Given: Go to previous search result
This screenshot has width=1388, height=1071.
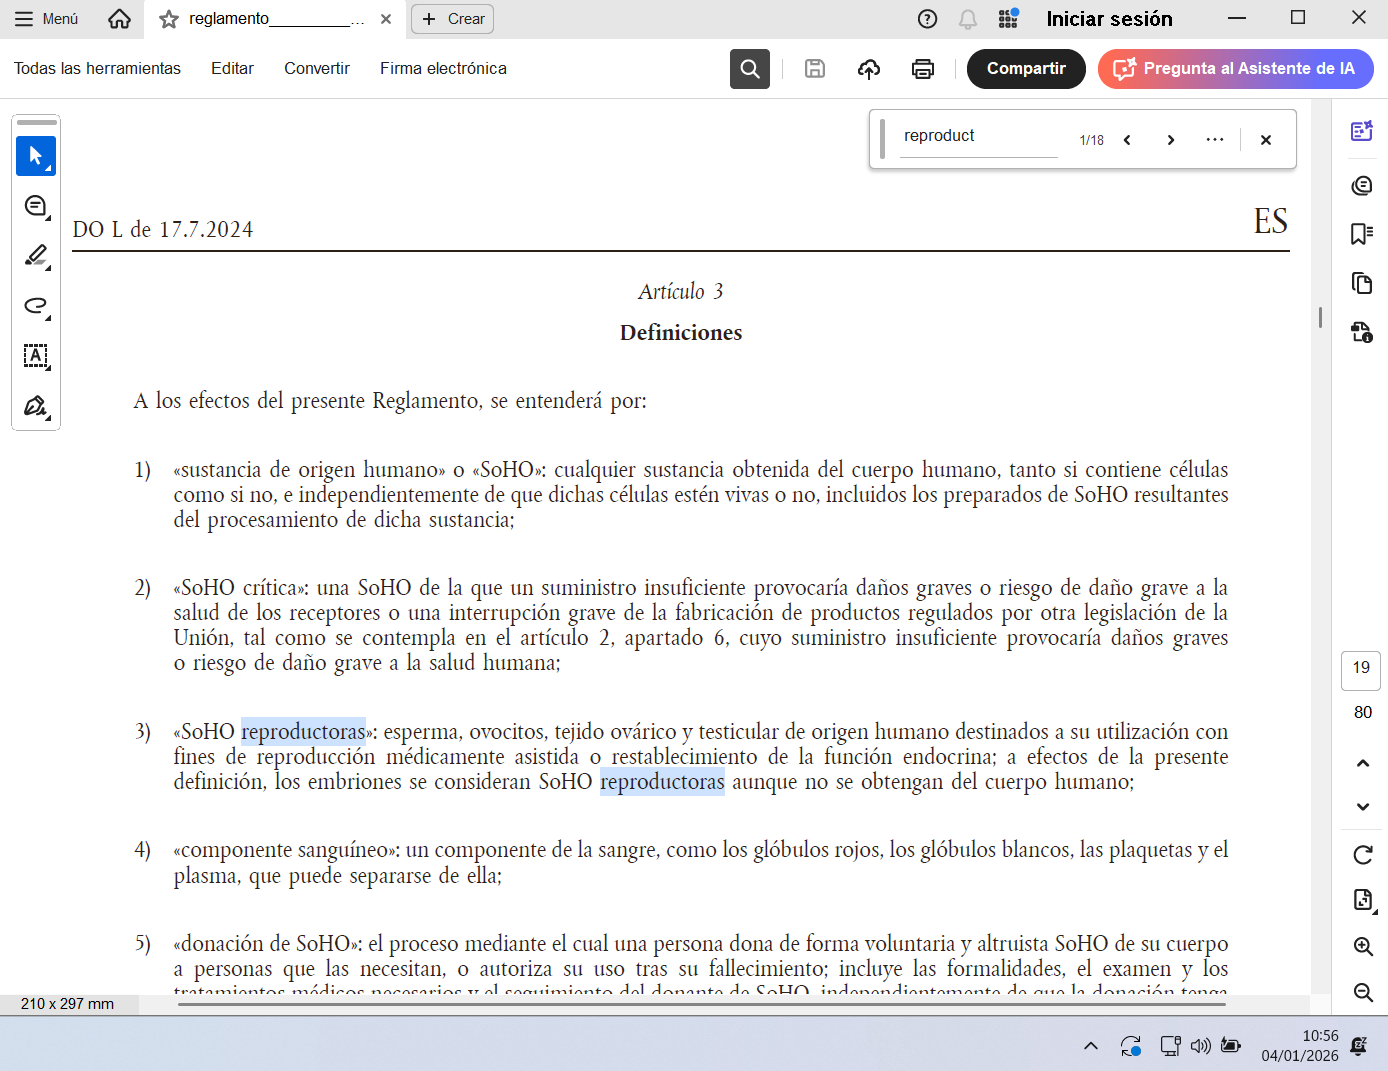Looking at the screenshot, I should click(x=1127, y=140).
